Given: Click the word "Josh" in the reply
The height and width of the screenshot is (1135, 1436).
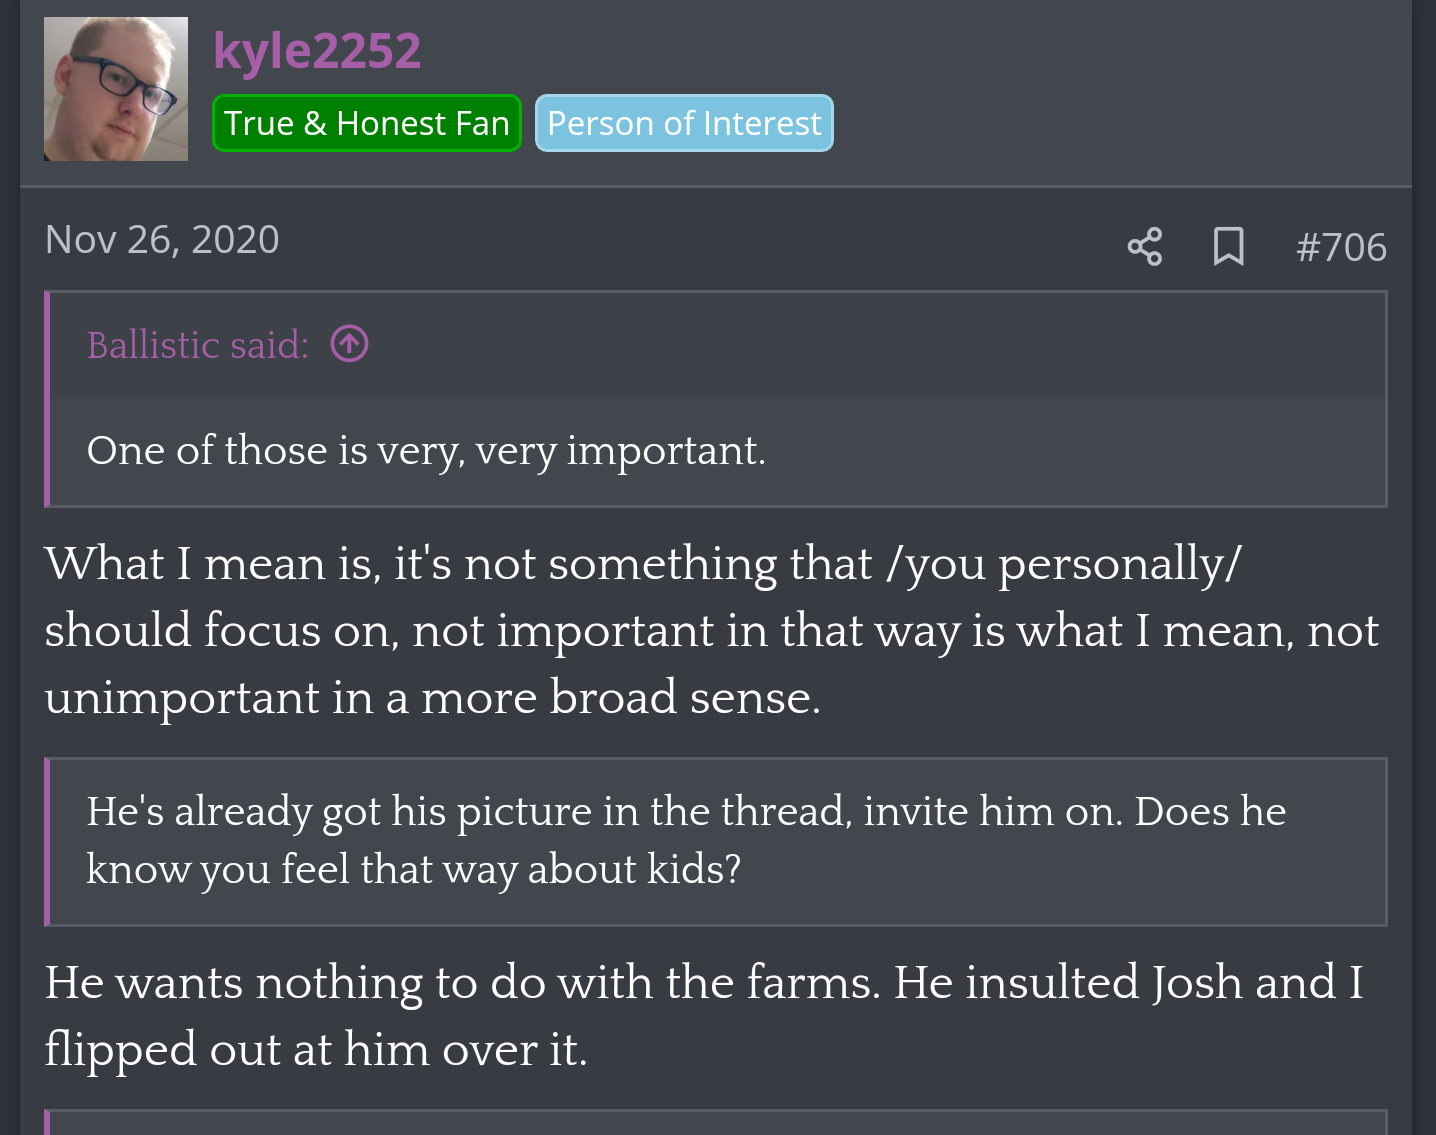Looking at the screenshot, I should click(1194, 982).
